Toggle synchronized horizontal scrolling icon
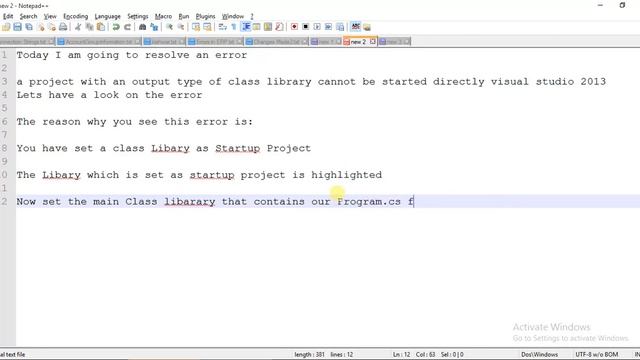 click(207, 27)
